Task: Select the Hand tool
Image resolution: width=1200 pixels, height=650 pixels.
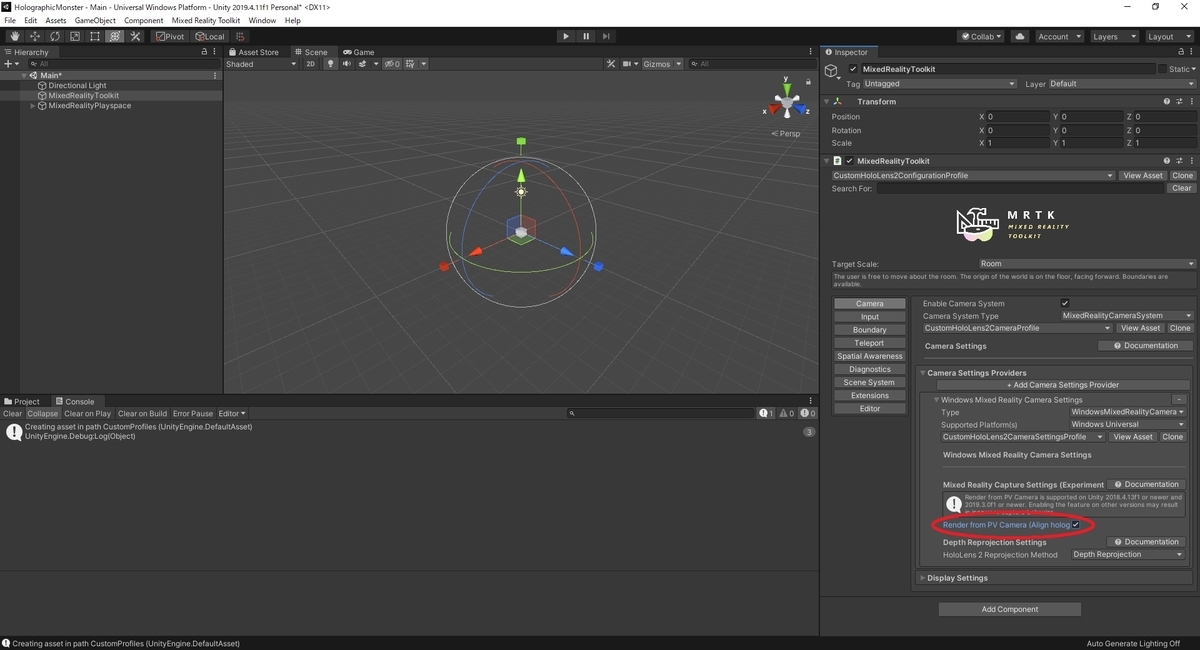Action: tap(14, 36)
